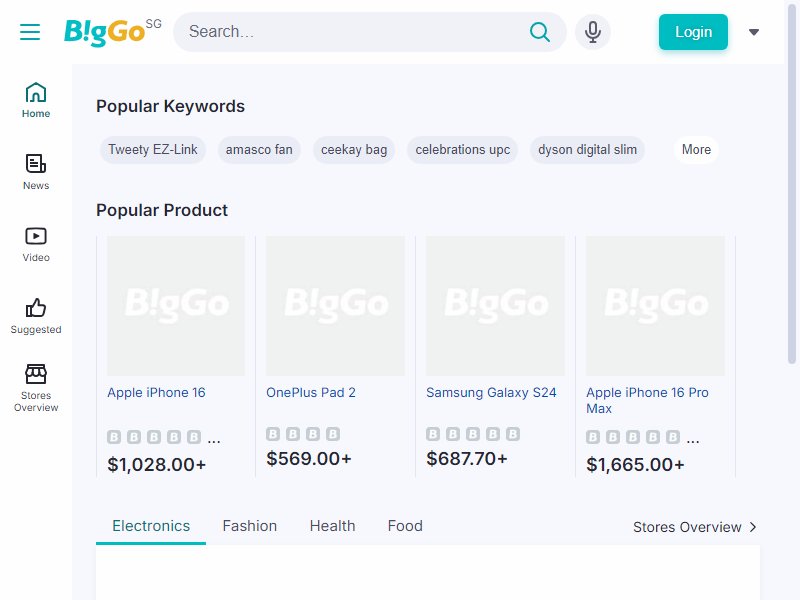Open the Samsung Galaxy S24 product image

[x=495, y=306]
